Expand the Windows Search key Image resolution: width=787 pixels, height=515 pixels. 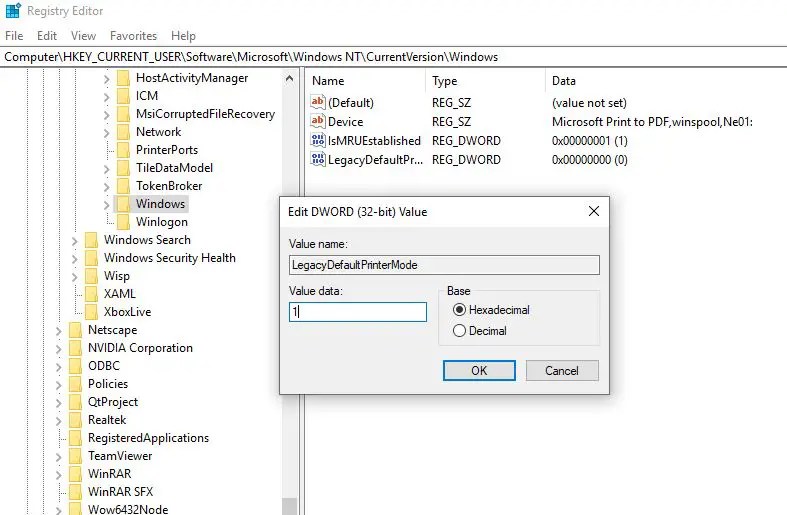(74, 241)
